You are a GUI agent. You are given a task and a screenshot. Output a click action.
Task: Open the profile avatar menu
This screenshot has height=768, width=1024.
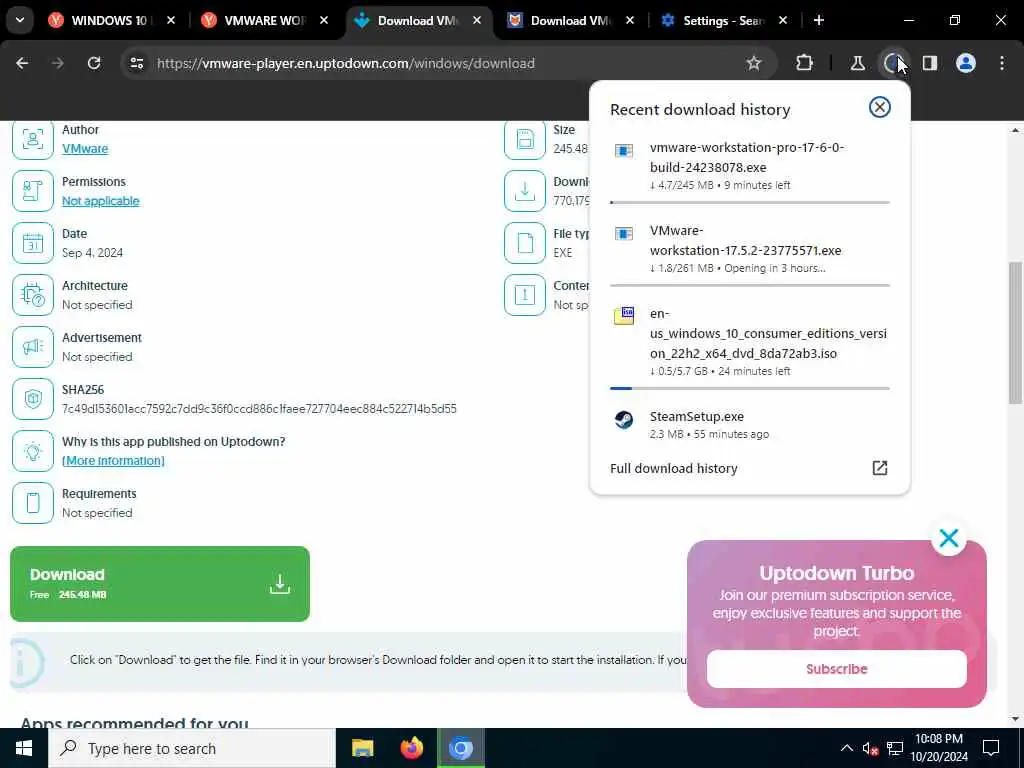click(966, 63)
